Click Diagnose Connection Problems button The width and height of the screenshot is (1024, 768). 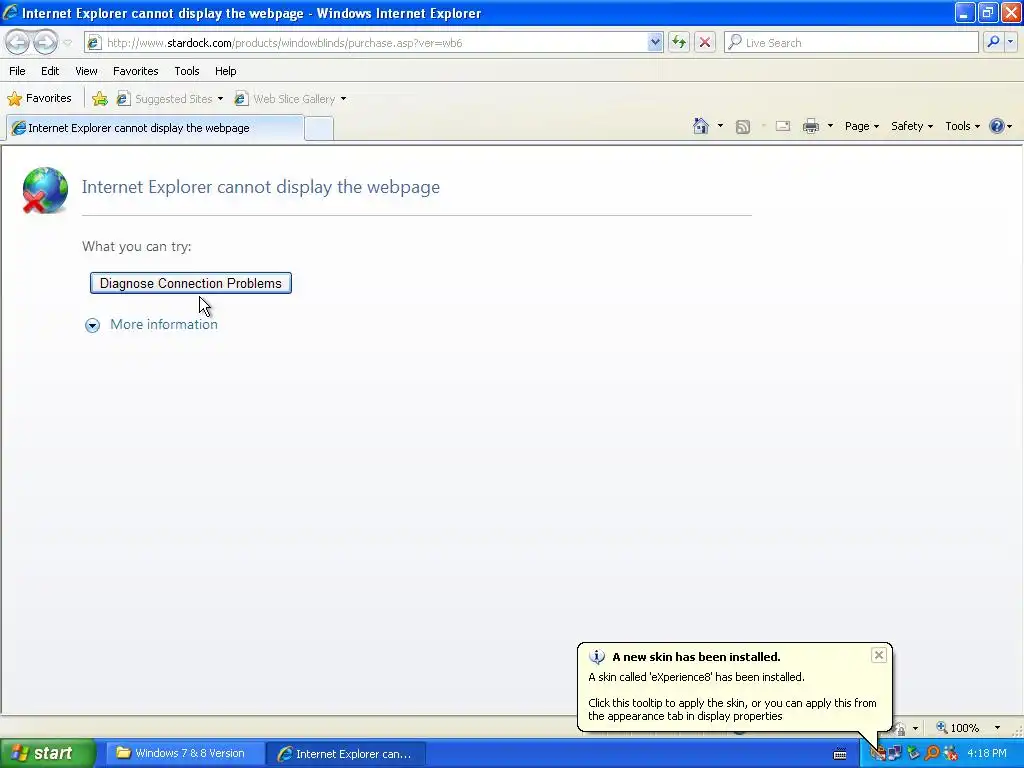(191, 283)
